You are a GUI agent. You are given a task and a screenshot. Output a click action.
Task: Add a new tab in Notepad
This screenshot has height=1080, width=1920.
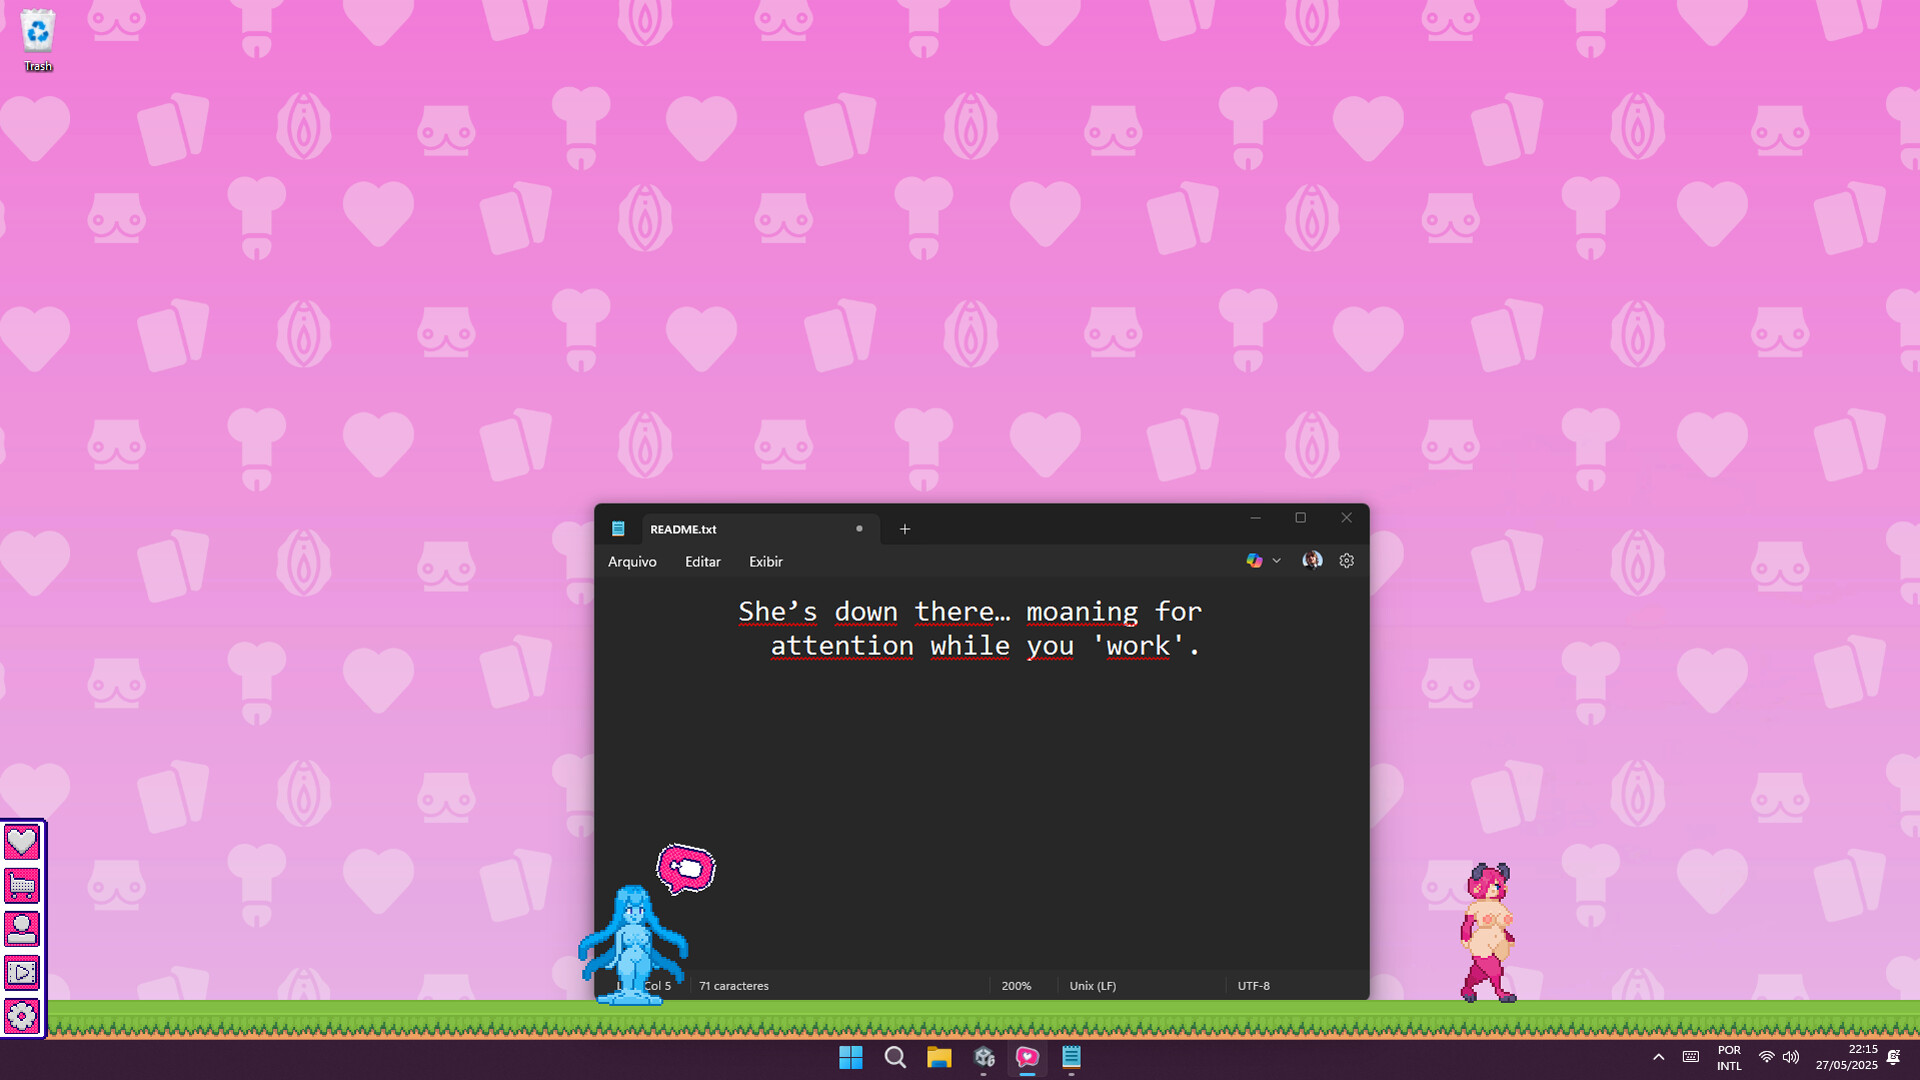pos(905,529)
